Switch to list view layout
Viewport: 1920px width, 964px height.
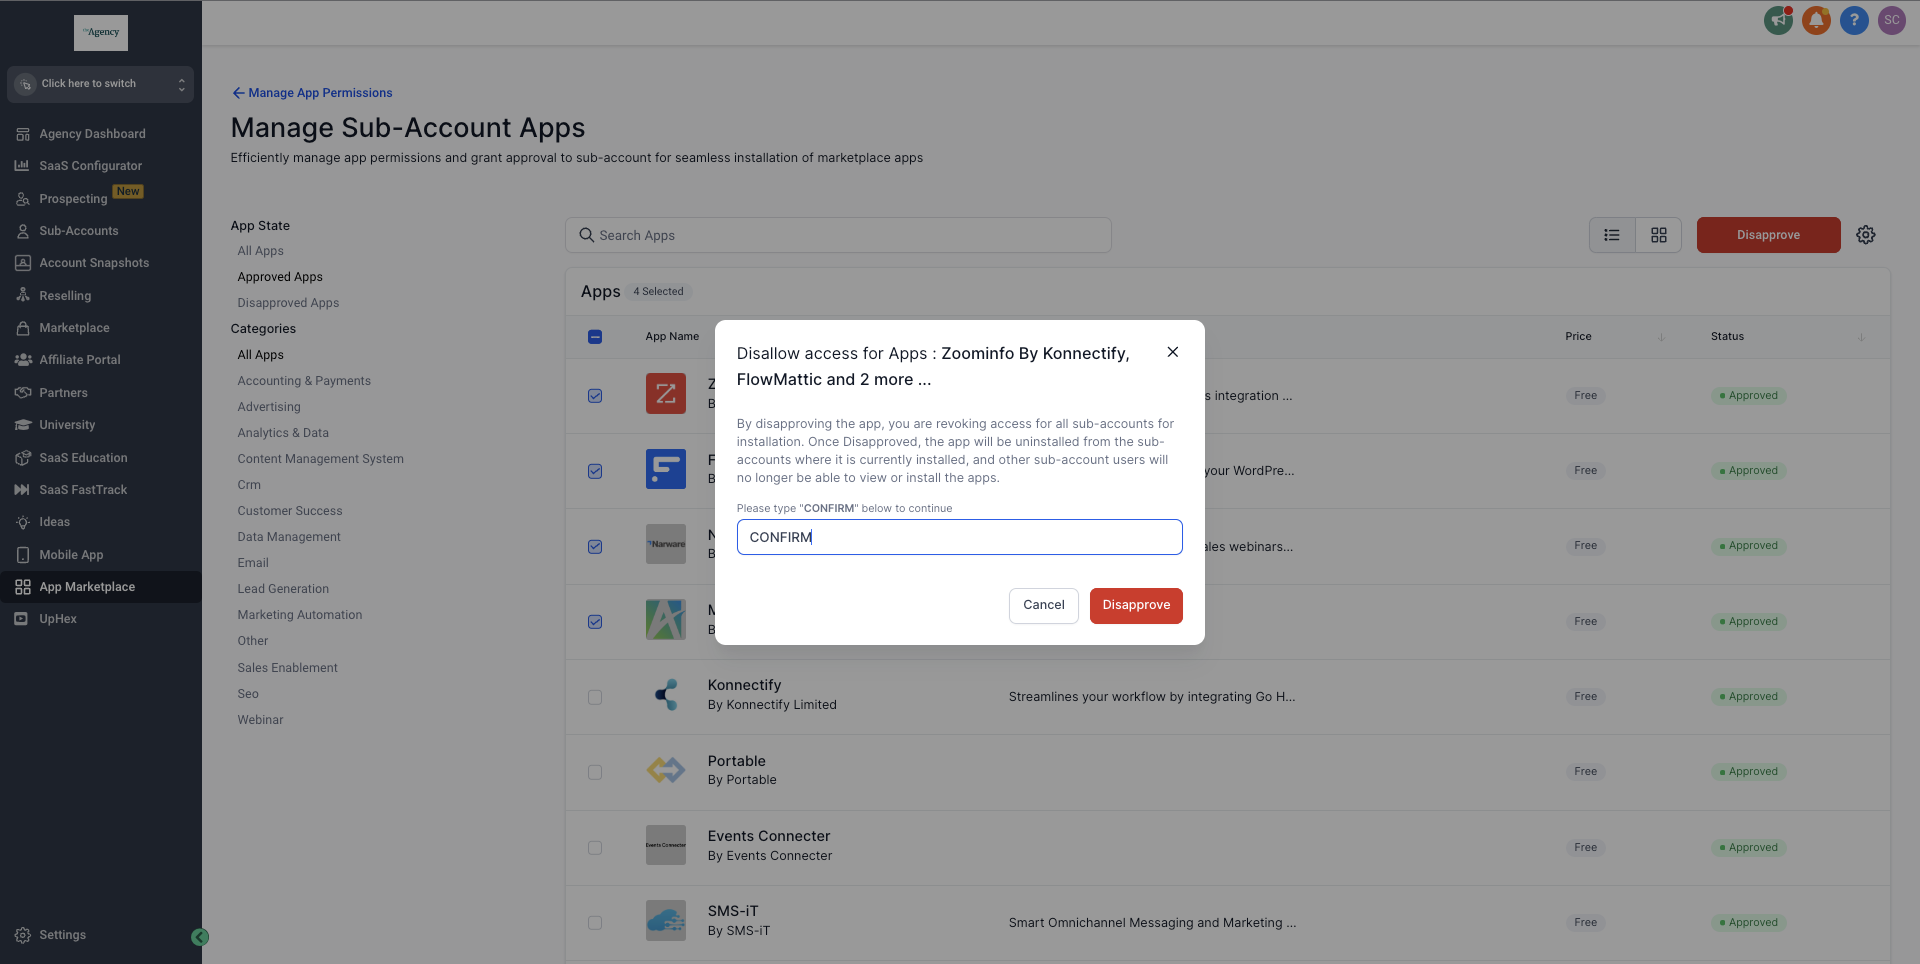(x=1612, y=235)
